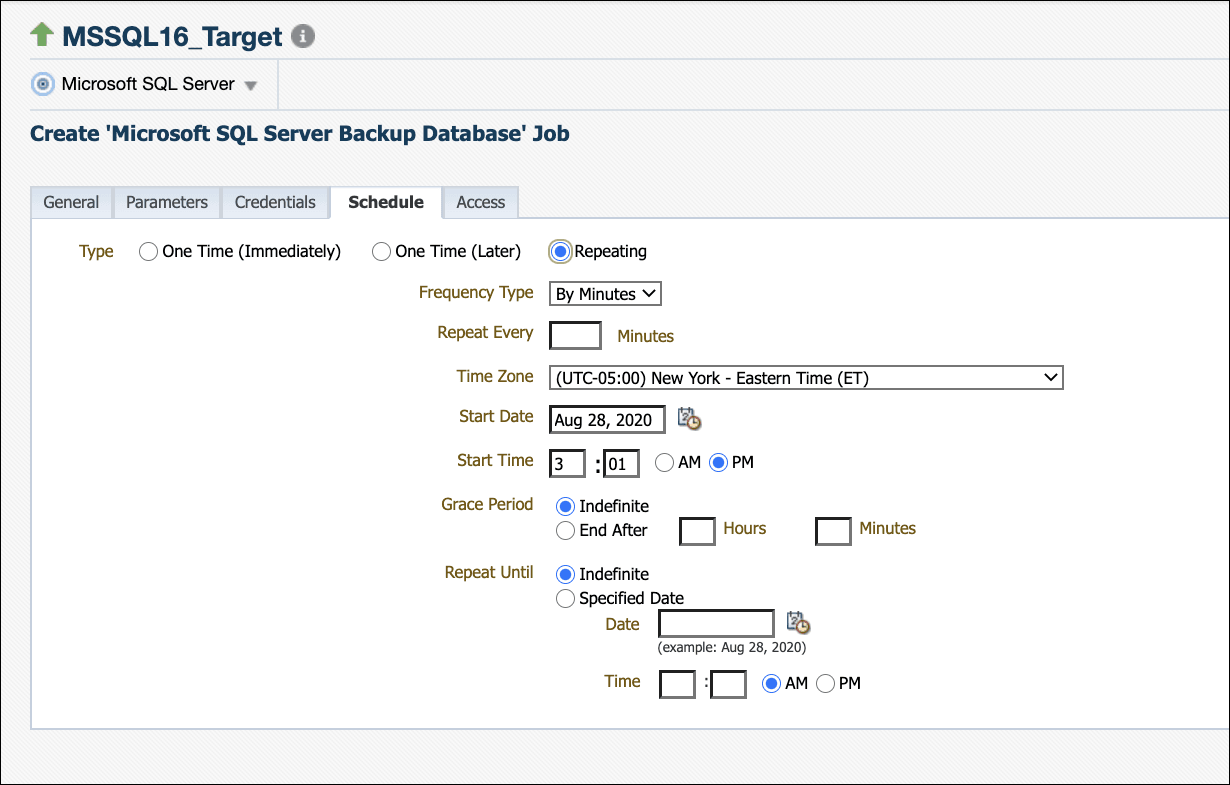Set Repeat Until time to PM
The image size is (1230, 785).
[x=826, y=683]
